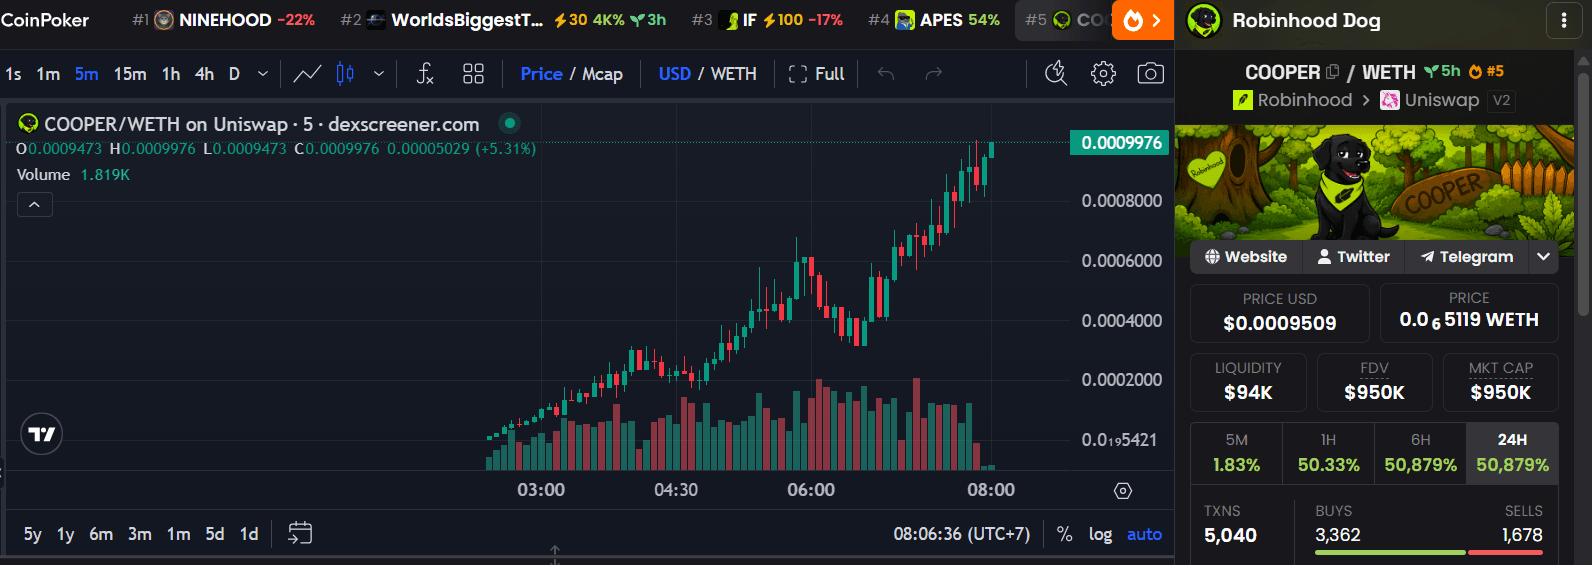
Task: Open chart settings gear icon
Action: point(1103,73)
